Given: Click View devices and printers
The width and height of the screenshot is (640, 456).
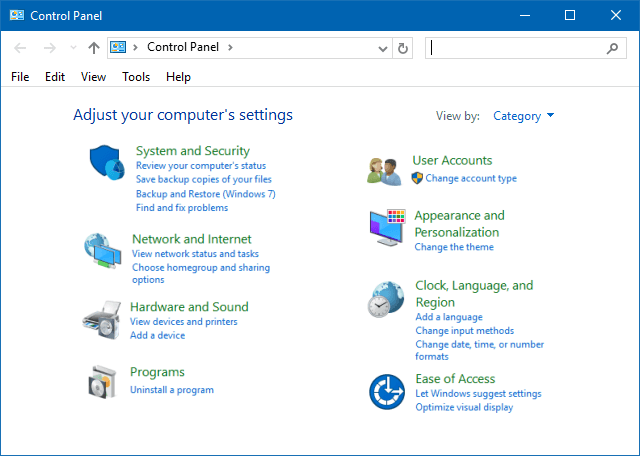Looking at the screenshot, I should (x=184, y=322).
